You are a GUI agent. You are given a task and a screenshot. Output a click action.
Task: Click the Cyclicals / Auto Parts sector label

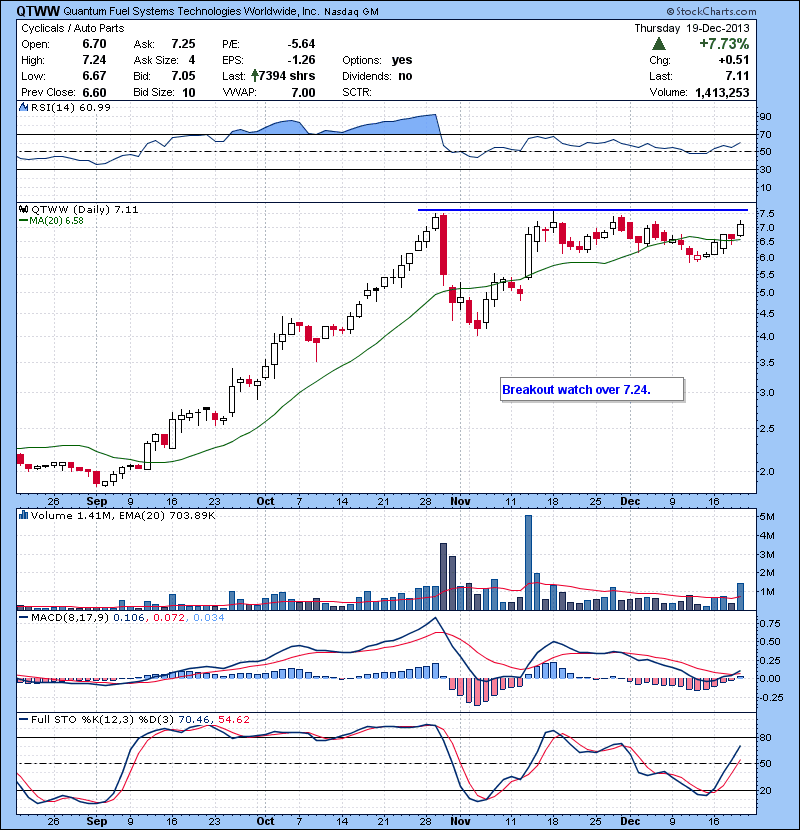pyautogui.click(x=73, y=29)
